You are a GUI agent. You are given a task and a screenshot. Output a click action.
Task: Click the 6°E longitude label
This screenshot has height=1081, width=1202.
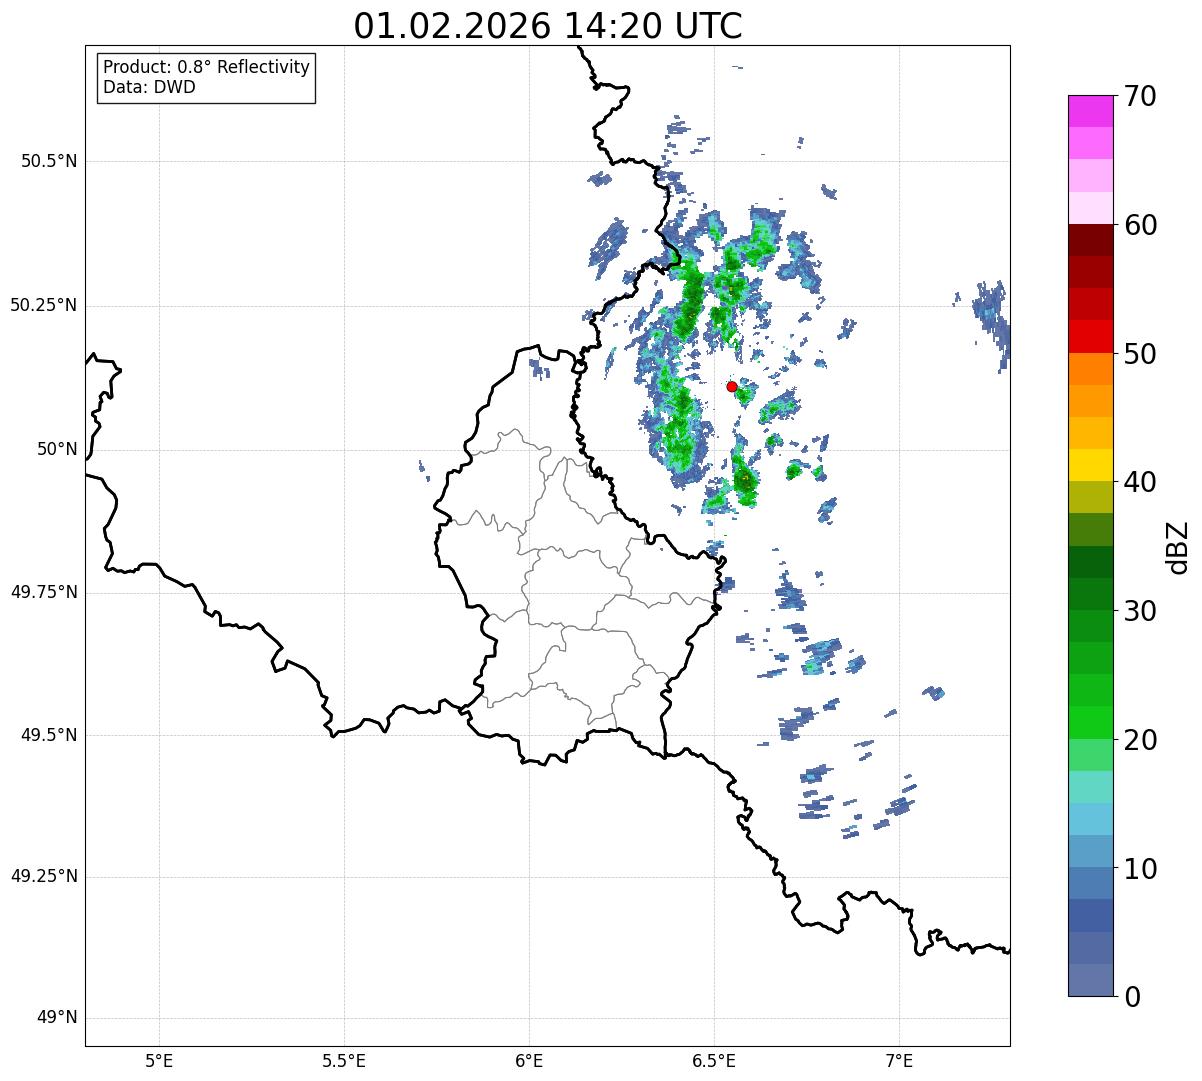click(529, 1060)
